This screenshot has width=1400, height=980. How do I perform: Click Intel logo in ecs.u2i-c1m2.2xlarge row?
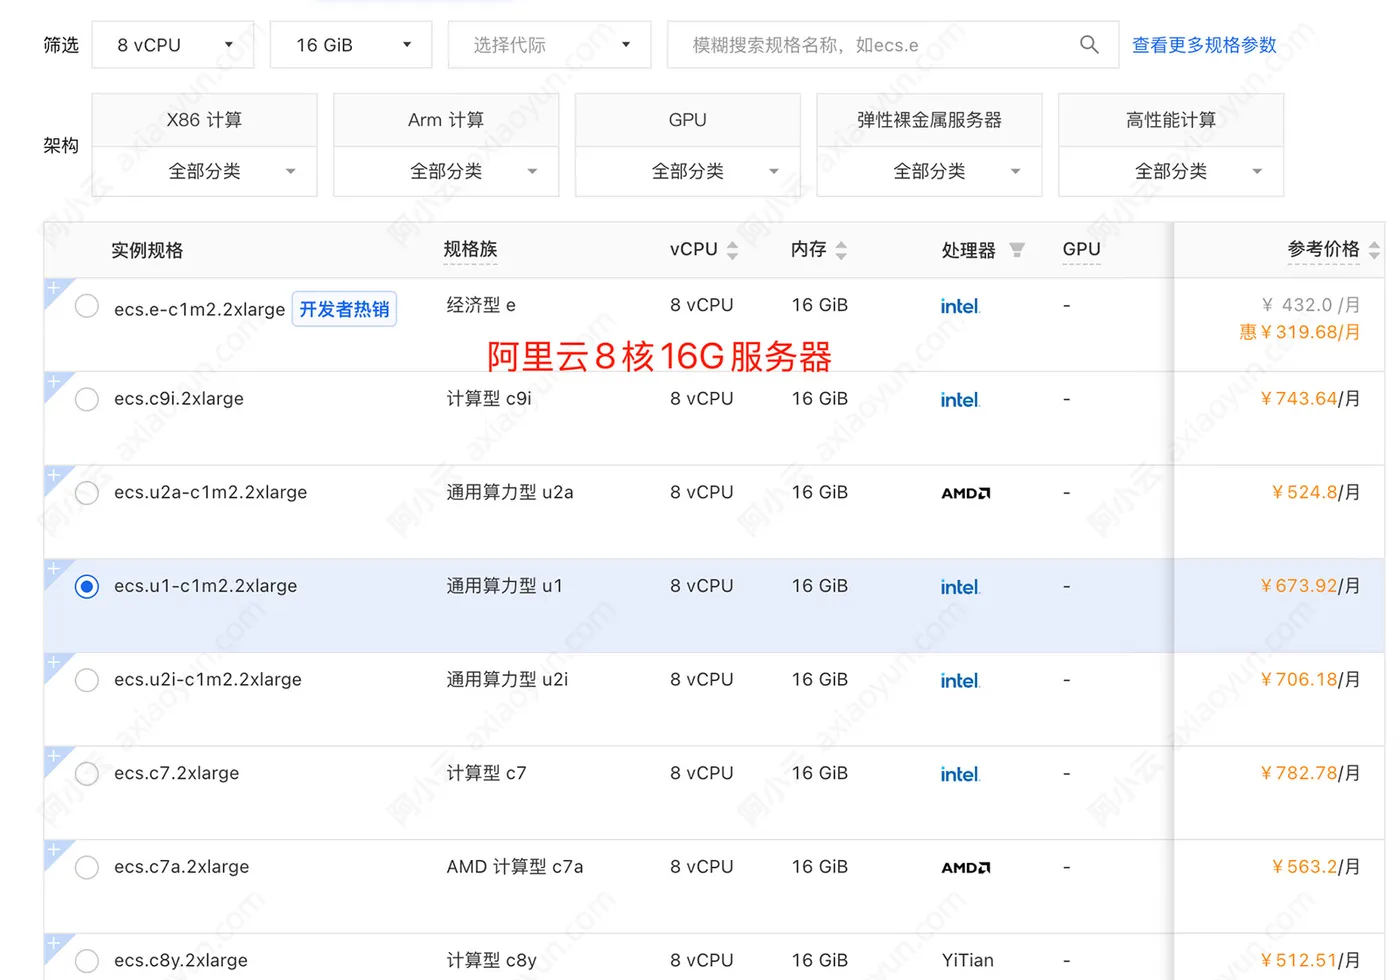tap(960, 681)
